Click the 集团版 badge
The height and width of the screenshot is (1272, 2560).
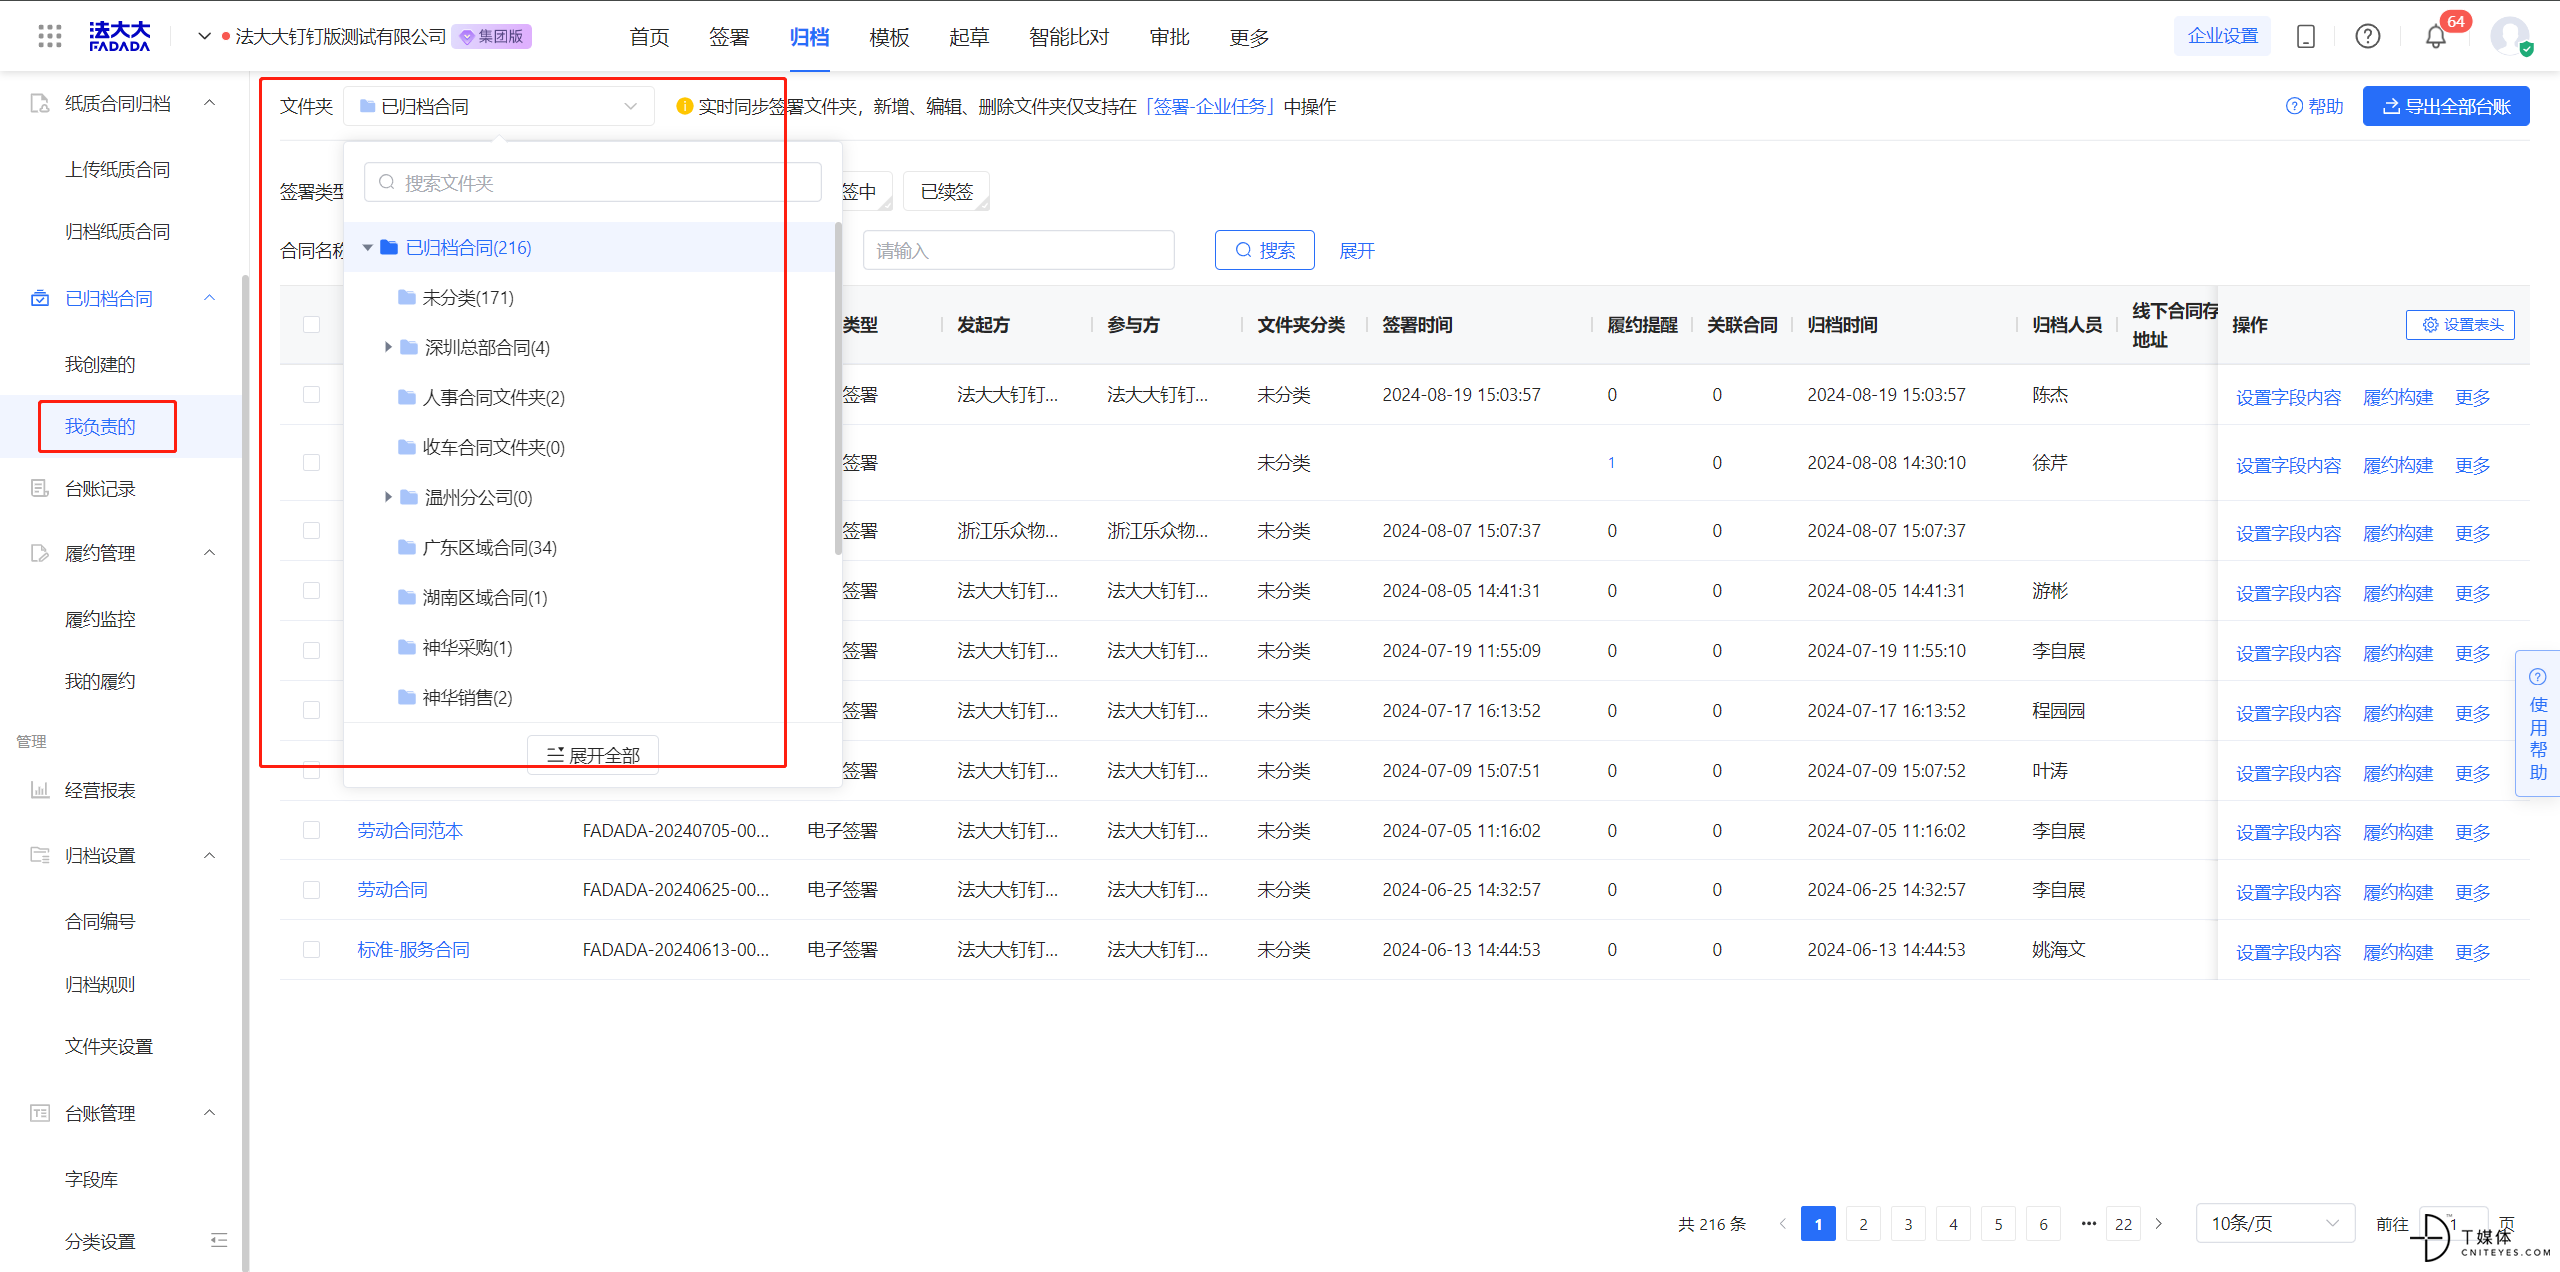click(491, 37)
